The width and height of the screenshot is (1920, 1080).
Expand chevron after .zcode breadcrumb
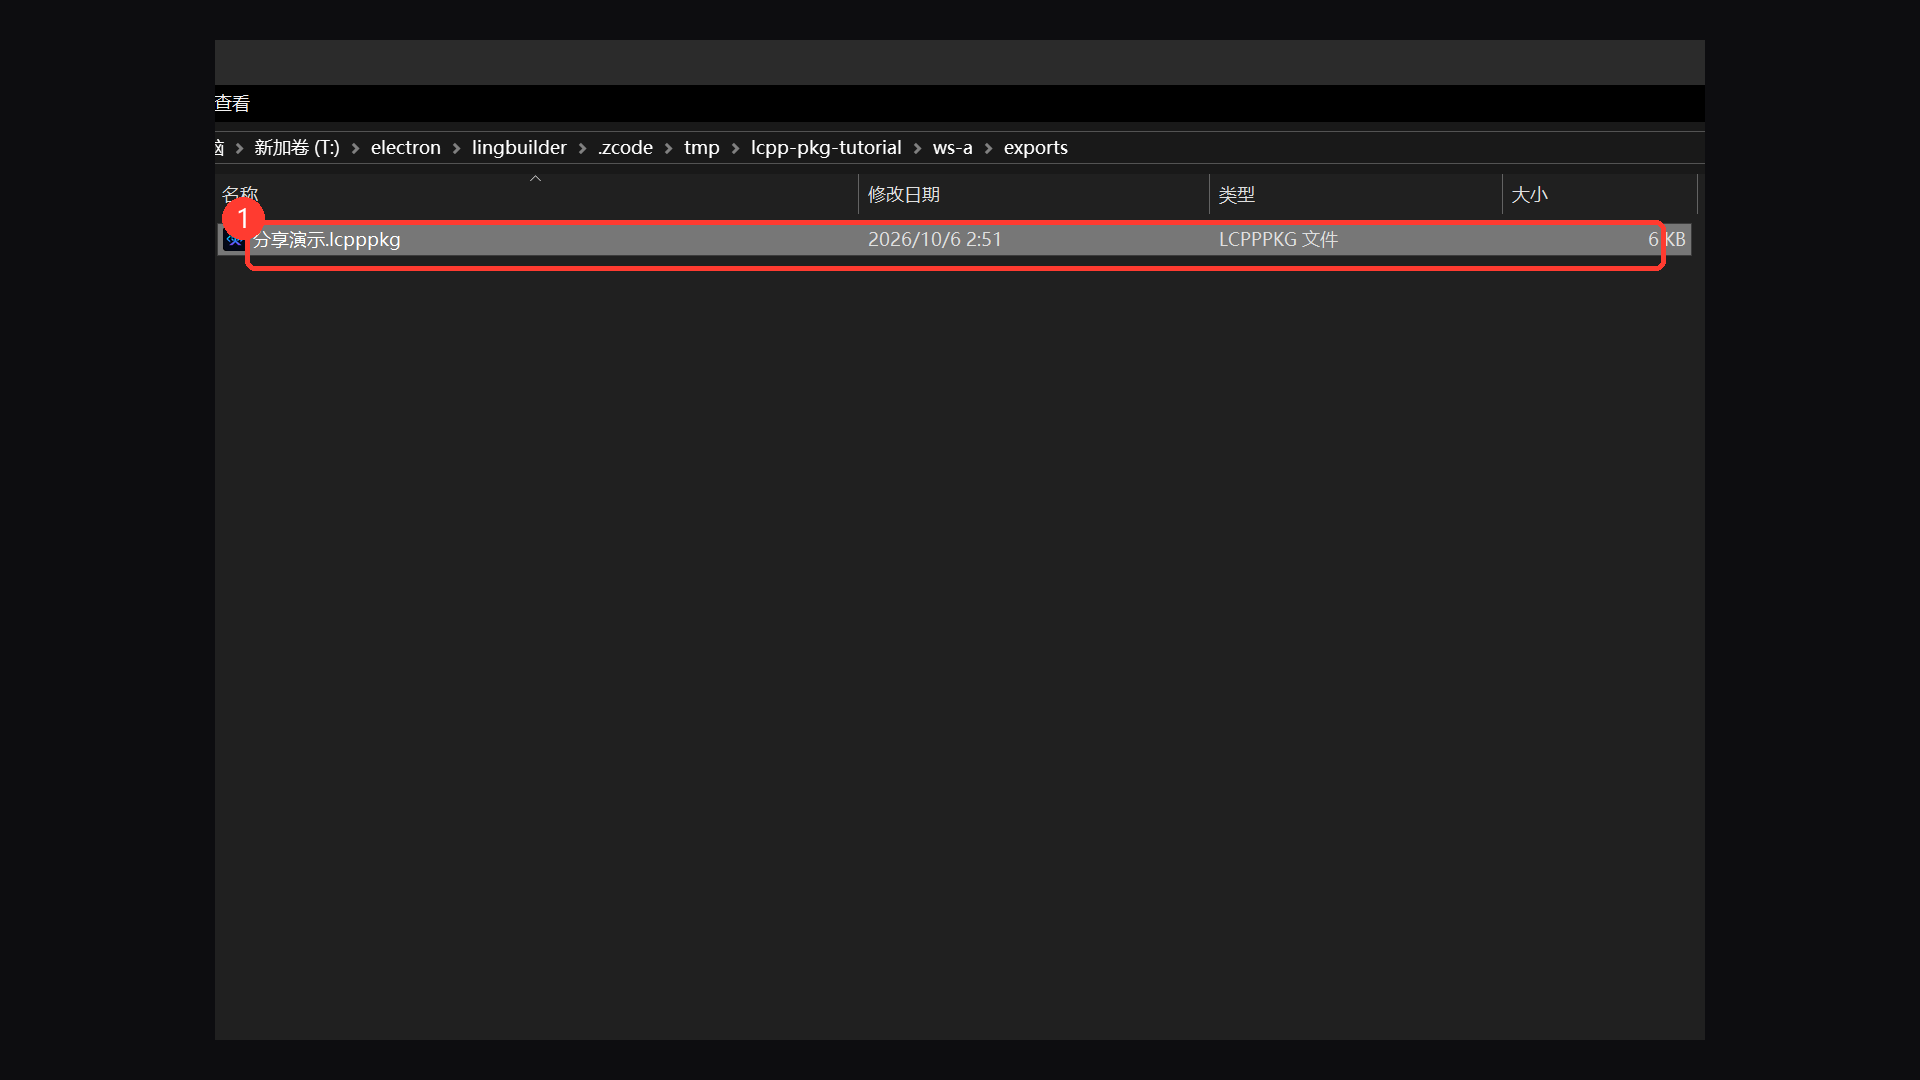(x=668, y=148)
